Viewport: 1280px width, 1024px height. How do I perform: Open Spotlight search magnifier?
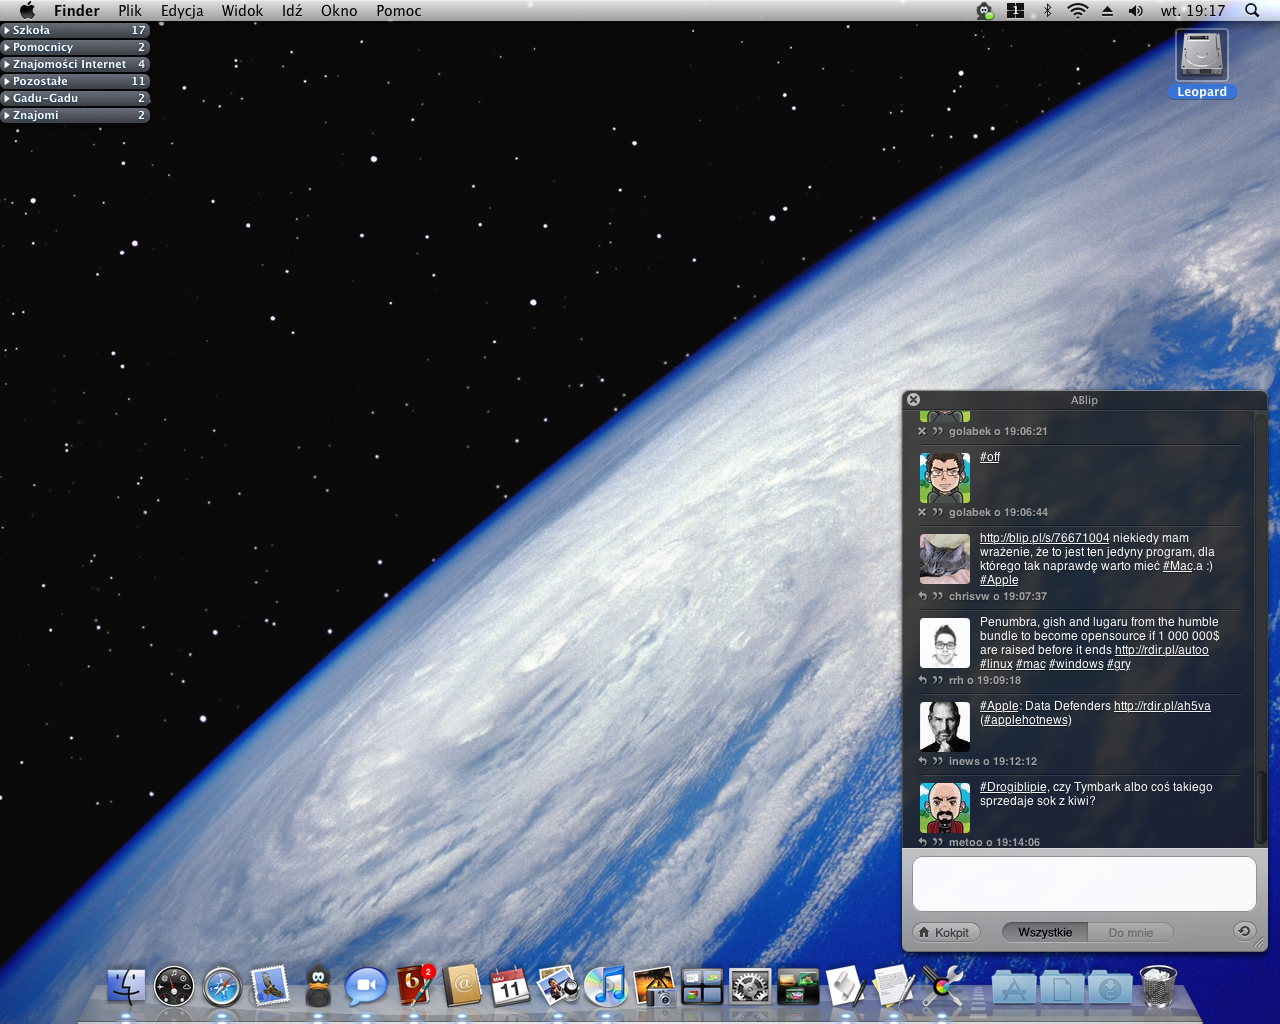[x=1252, y=11]
